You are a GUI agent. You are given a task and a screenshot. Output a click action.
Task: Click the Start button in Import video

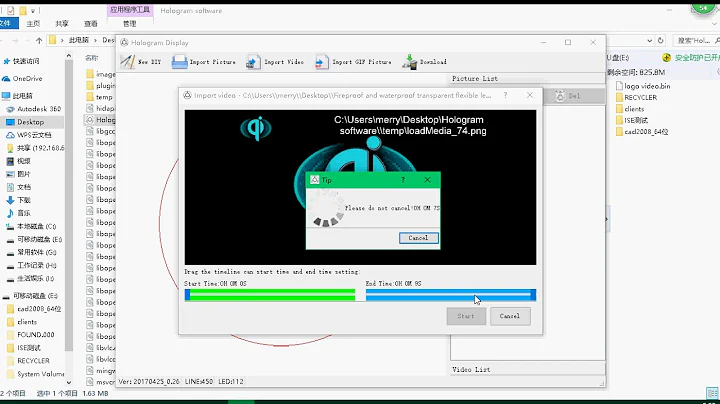[x=466, y=316]
